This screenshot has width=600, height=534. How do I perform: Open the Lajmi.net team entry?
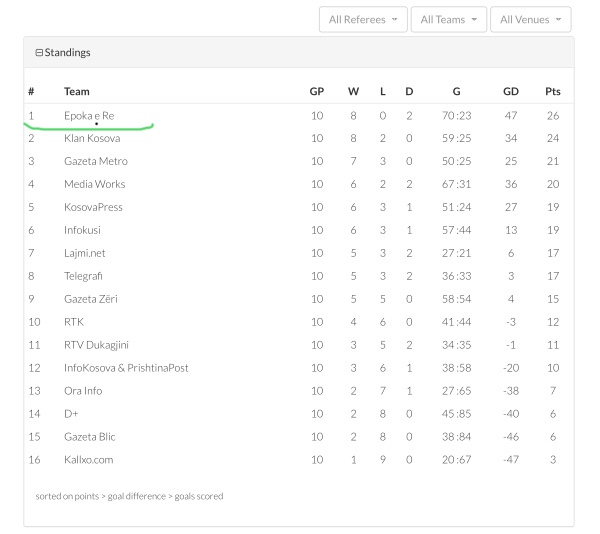[85, 253]
